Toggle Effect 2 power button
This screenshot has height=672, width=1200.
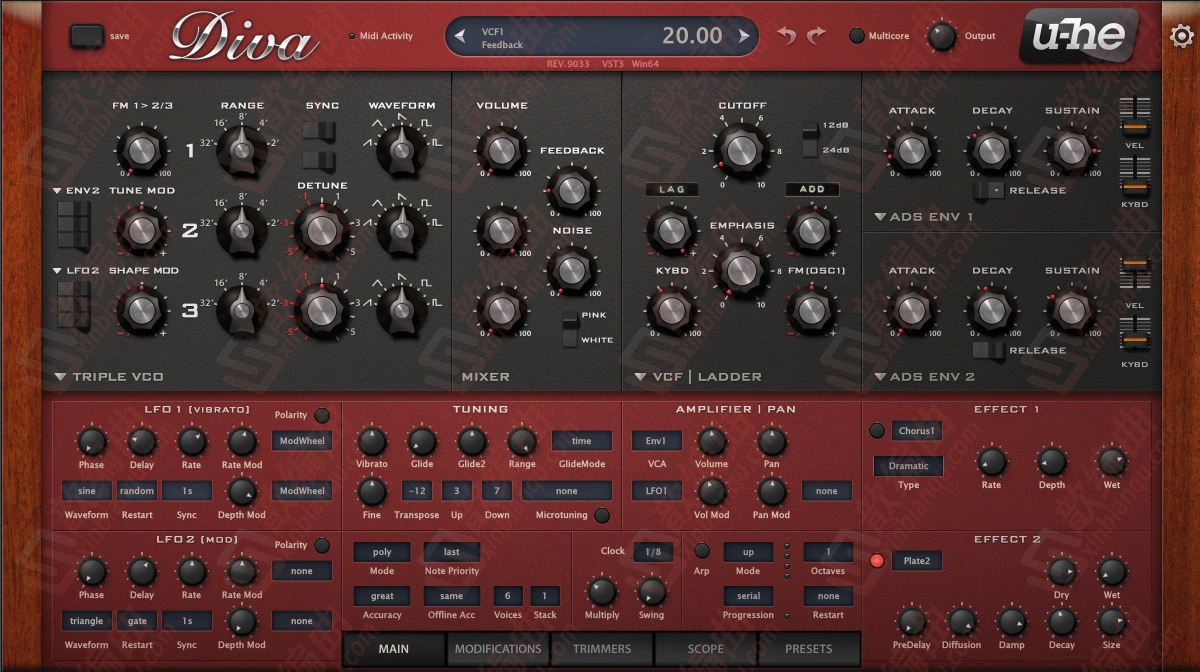pyautogui.click(x=877, y=561)
